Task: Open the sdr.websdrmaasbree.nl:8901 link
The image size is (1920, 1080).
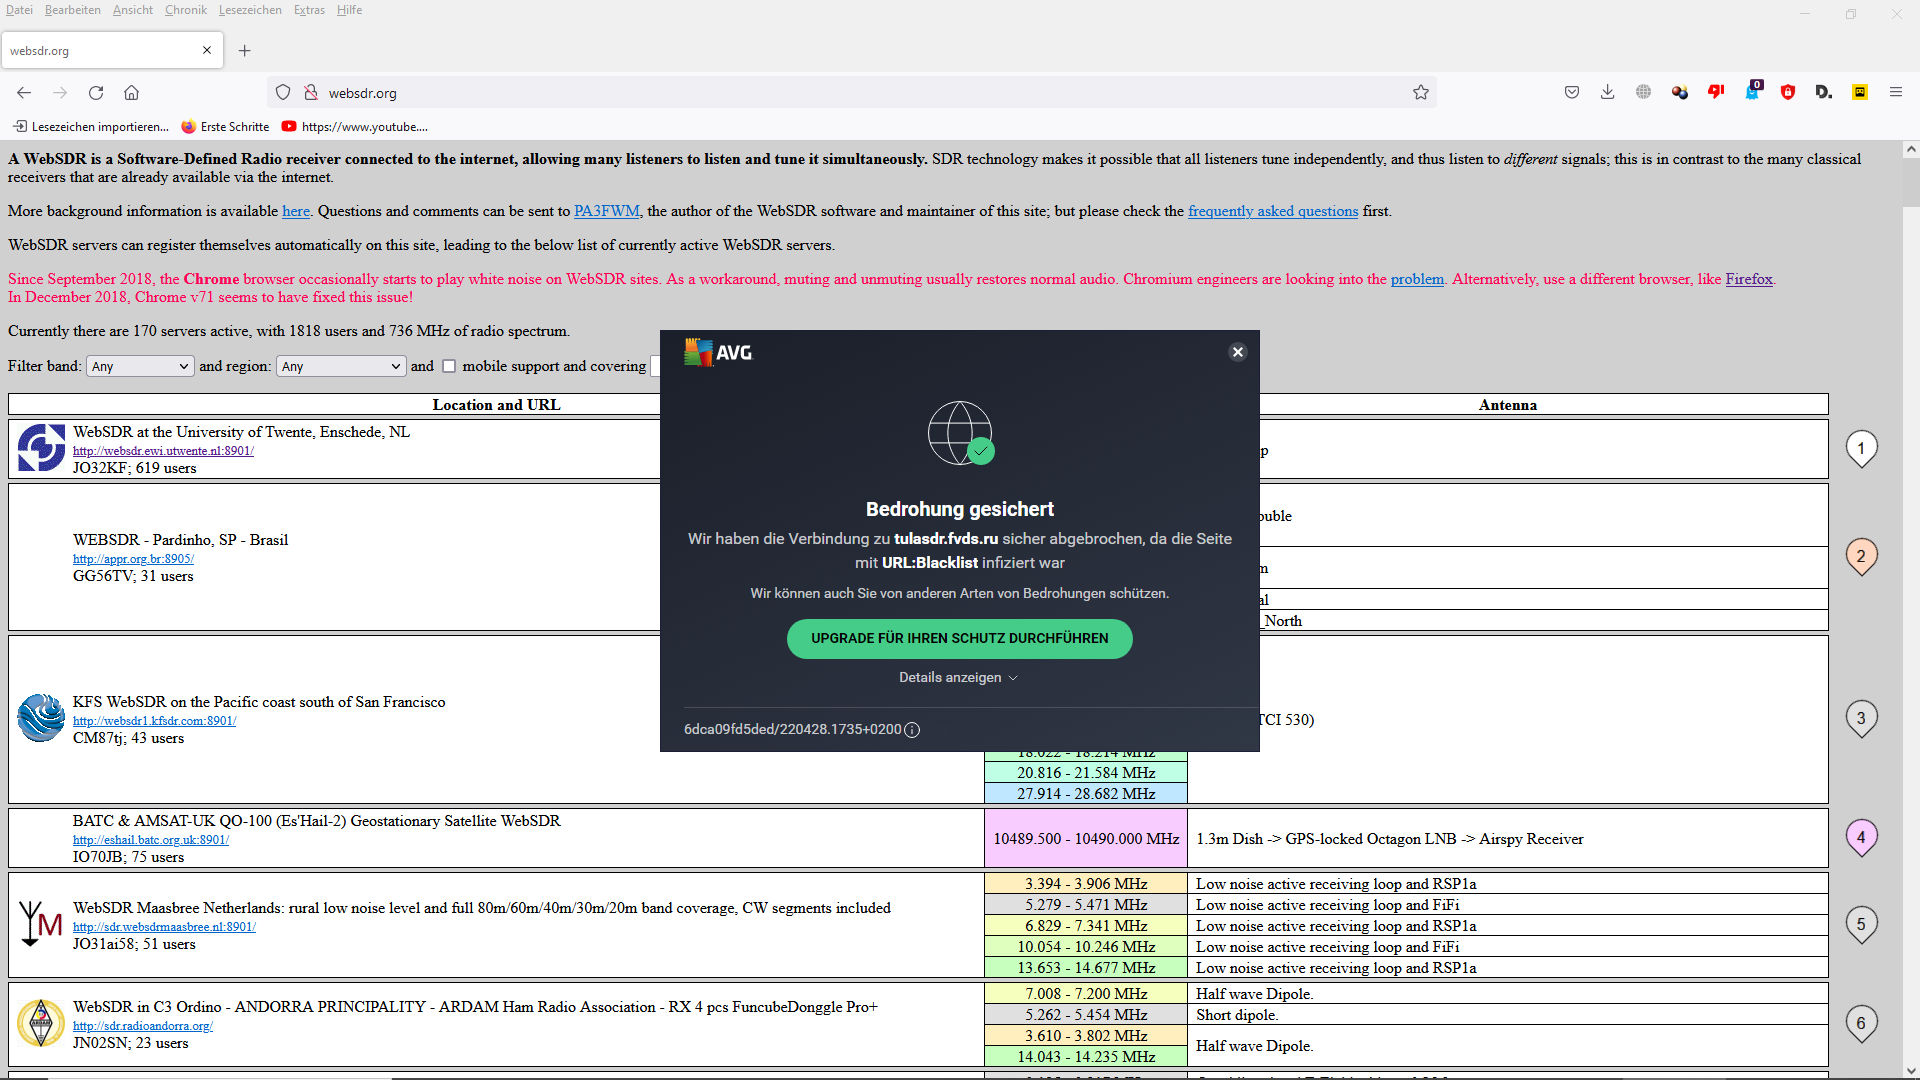Action: 164,927
